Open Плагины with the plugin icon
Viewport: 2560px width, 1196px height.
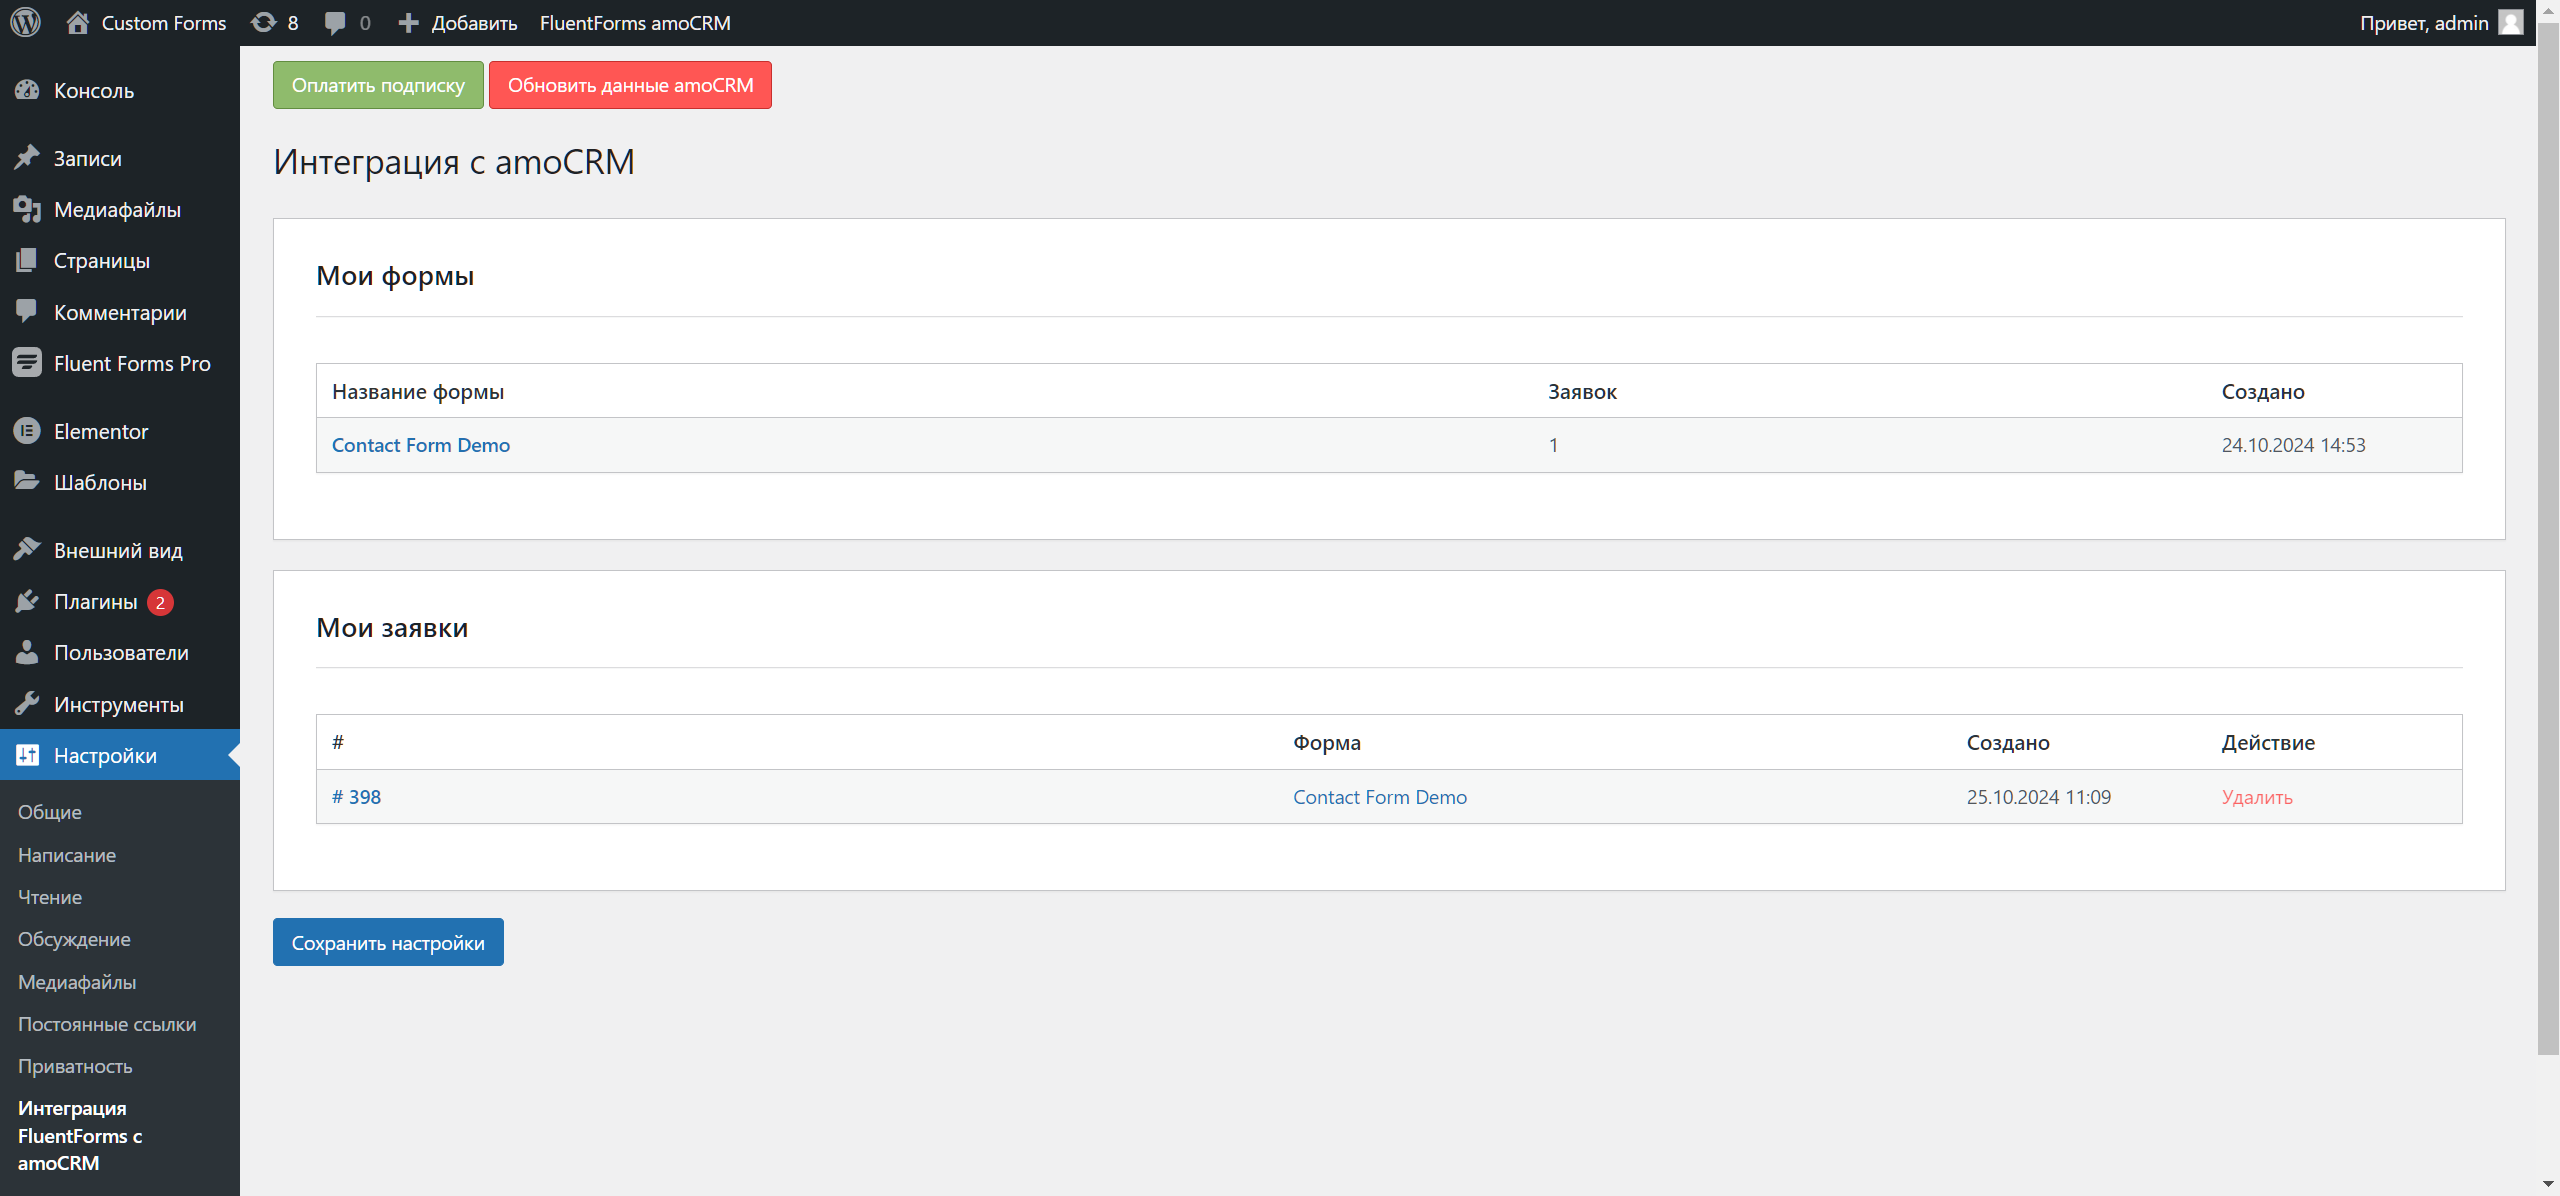[27, 601]
